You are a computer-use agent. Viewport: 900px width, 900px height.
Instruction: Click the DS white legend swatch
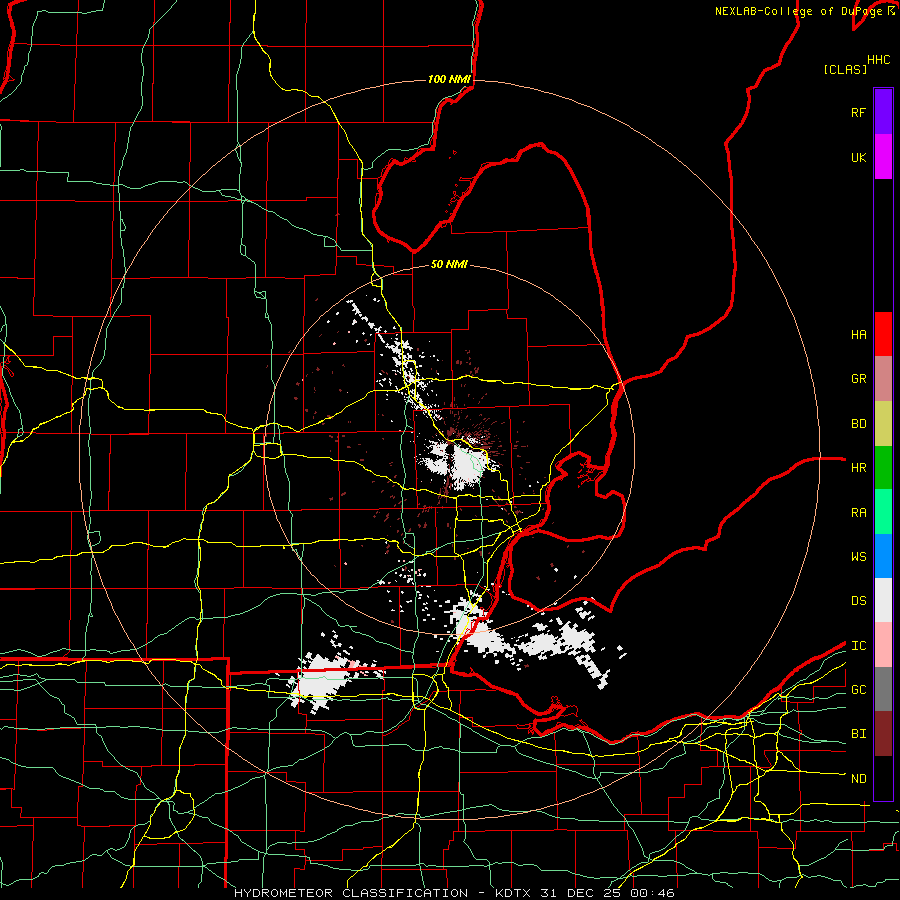point(883,600)
